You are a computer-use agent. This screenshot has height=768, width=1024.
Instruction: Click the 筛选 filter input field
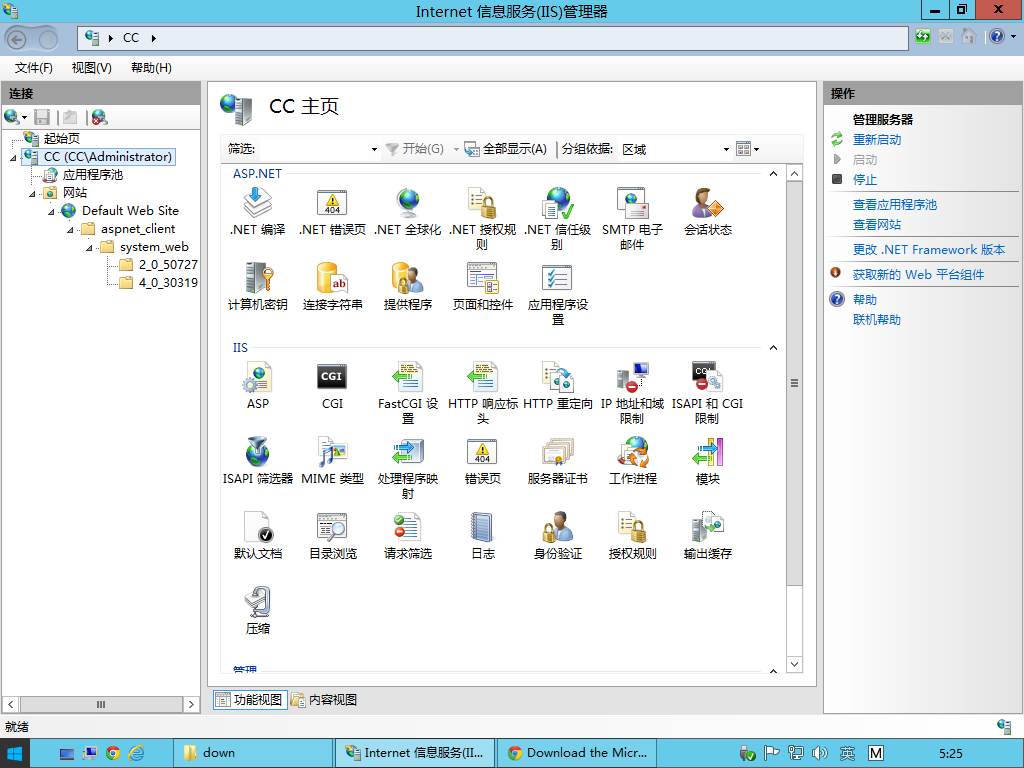[320, 150]
